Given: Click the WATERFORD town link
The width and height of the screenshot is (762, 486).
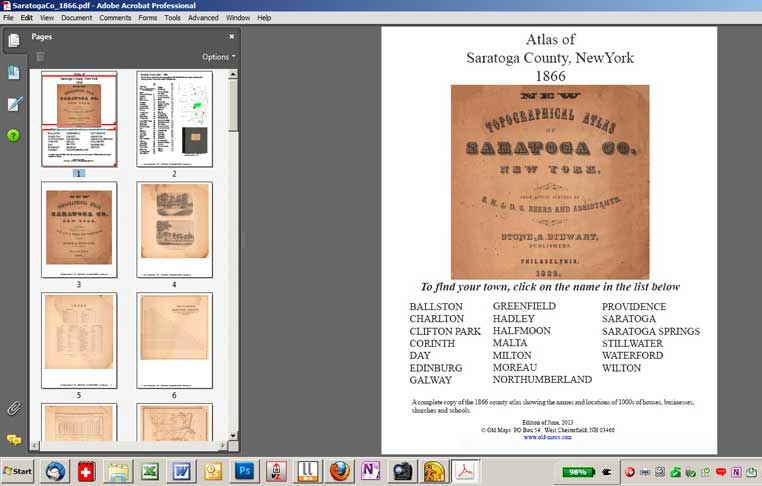Looking at the screenshot, I should tap(632, 356).
